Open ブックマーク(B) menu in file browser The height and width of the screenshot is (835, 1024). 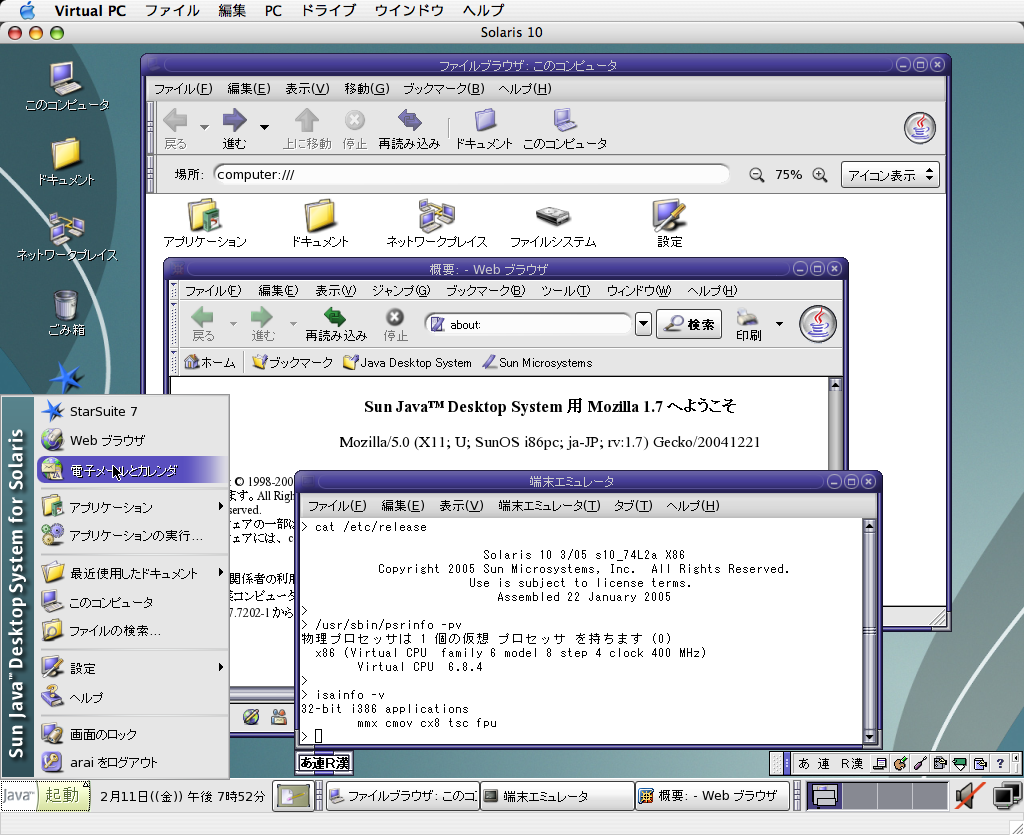pyautogui.click(x=443, y=89)
